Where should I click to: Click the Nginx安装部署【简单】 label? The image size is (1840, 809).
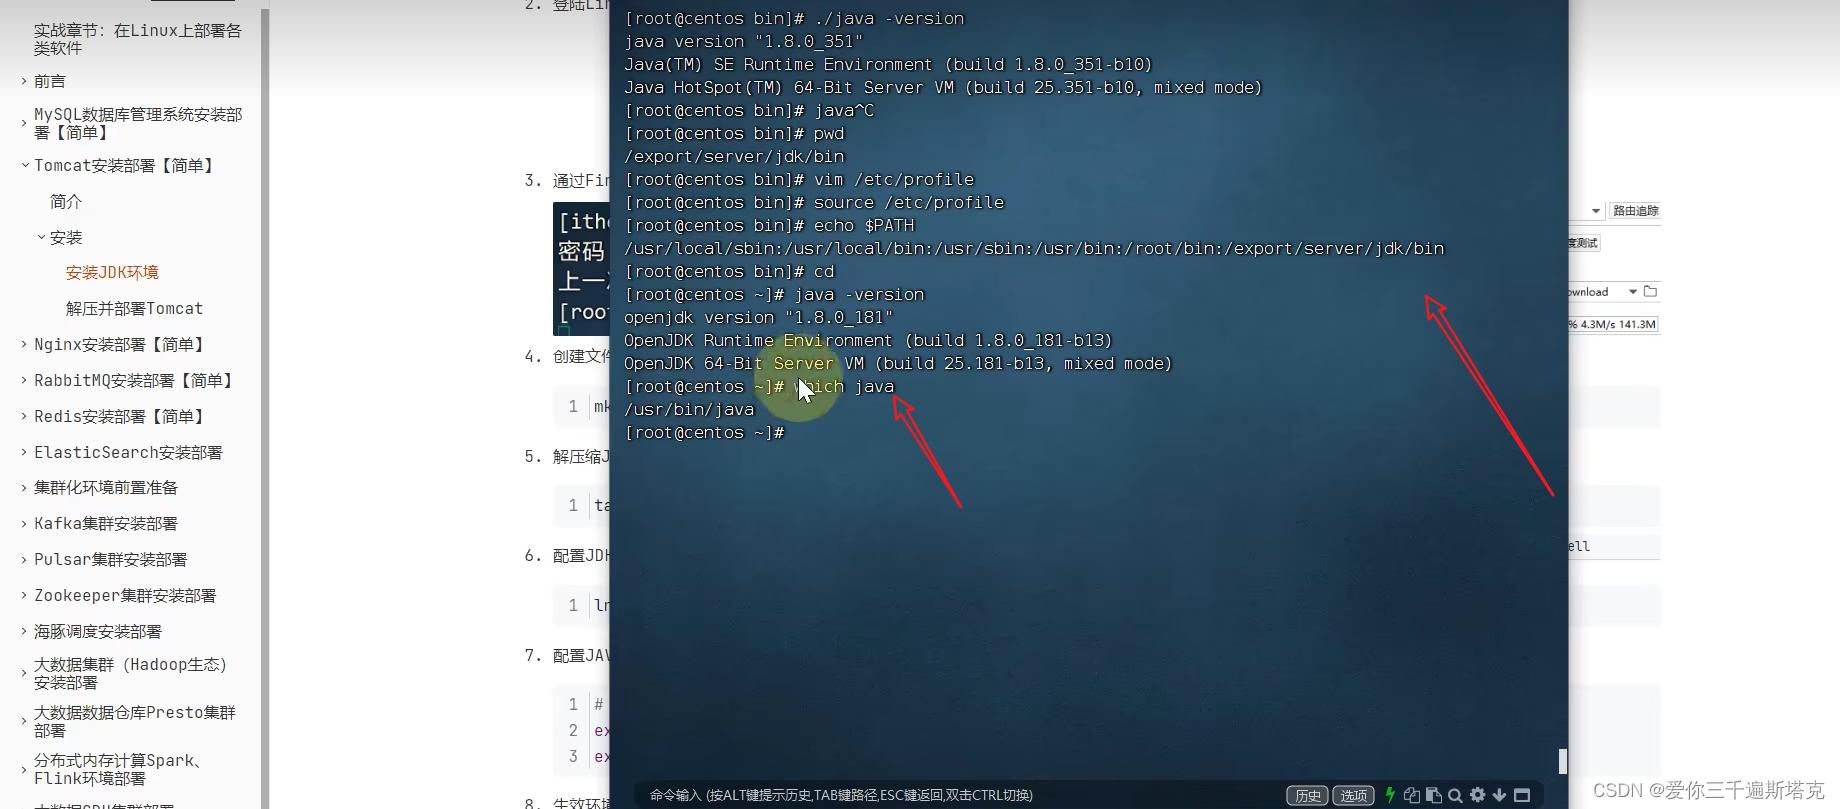tap(119, 345)
